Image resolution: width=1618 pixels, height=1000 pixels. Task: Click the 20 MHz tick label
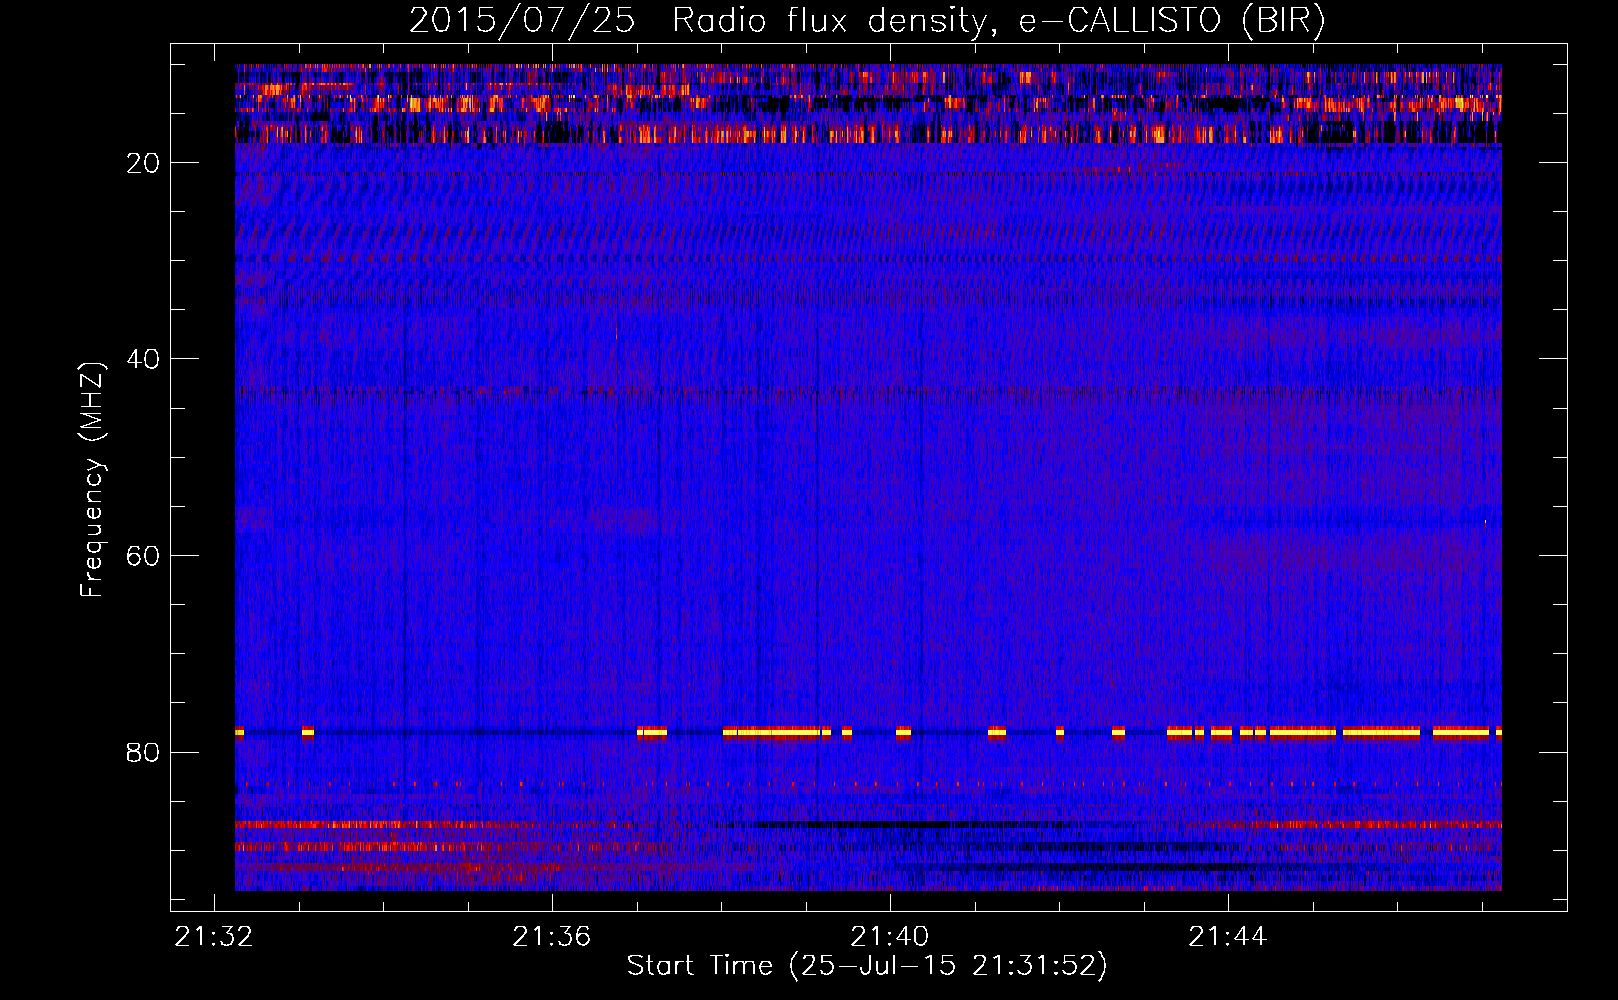pyautogui.click(x=143, y=163)
